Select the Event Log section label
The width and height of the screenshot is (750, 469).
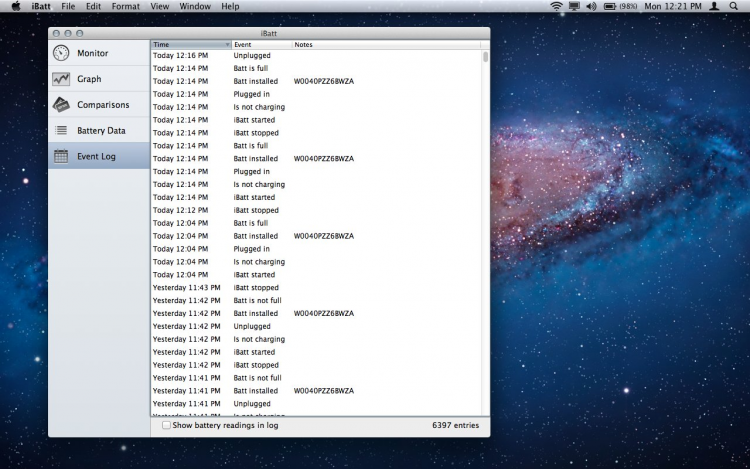tap(96, 156)
